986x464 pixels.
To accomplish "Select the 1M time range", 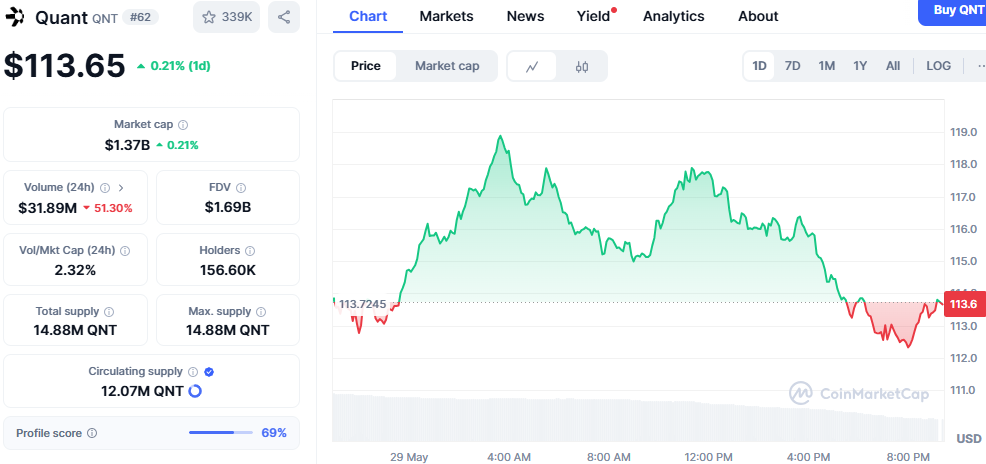I will pyautogui.click(x=826, y=66).
